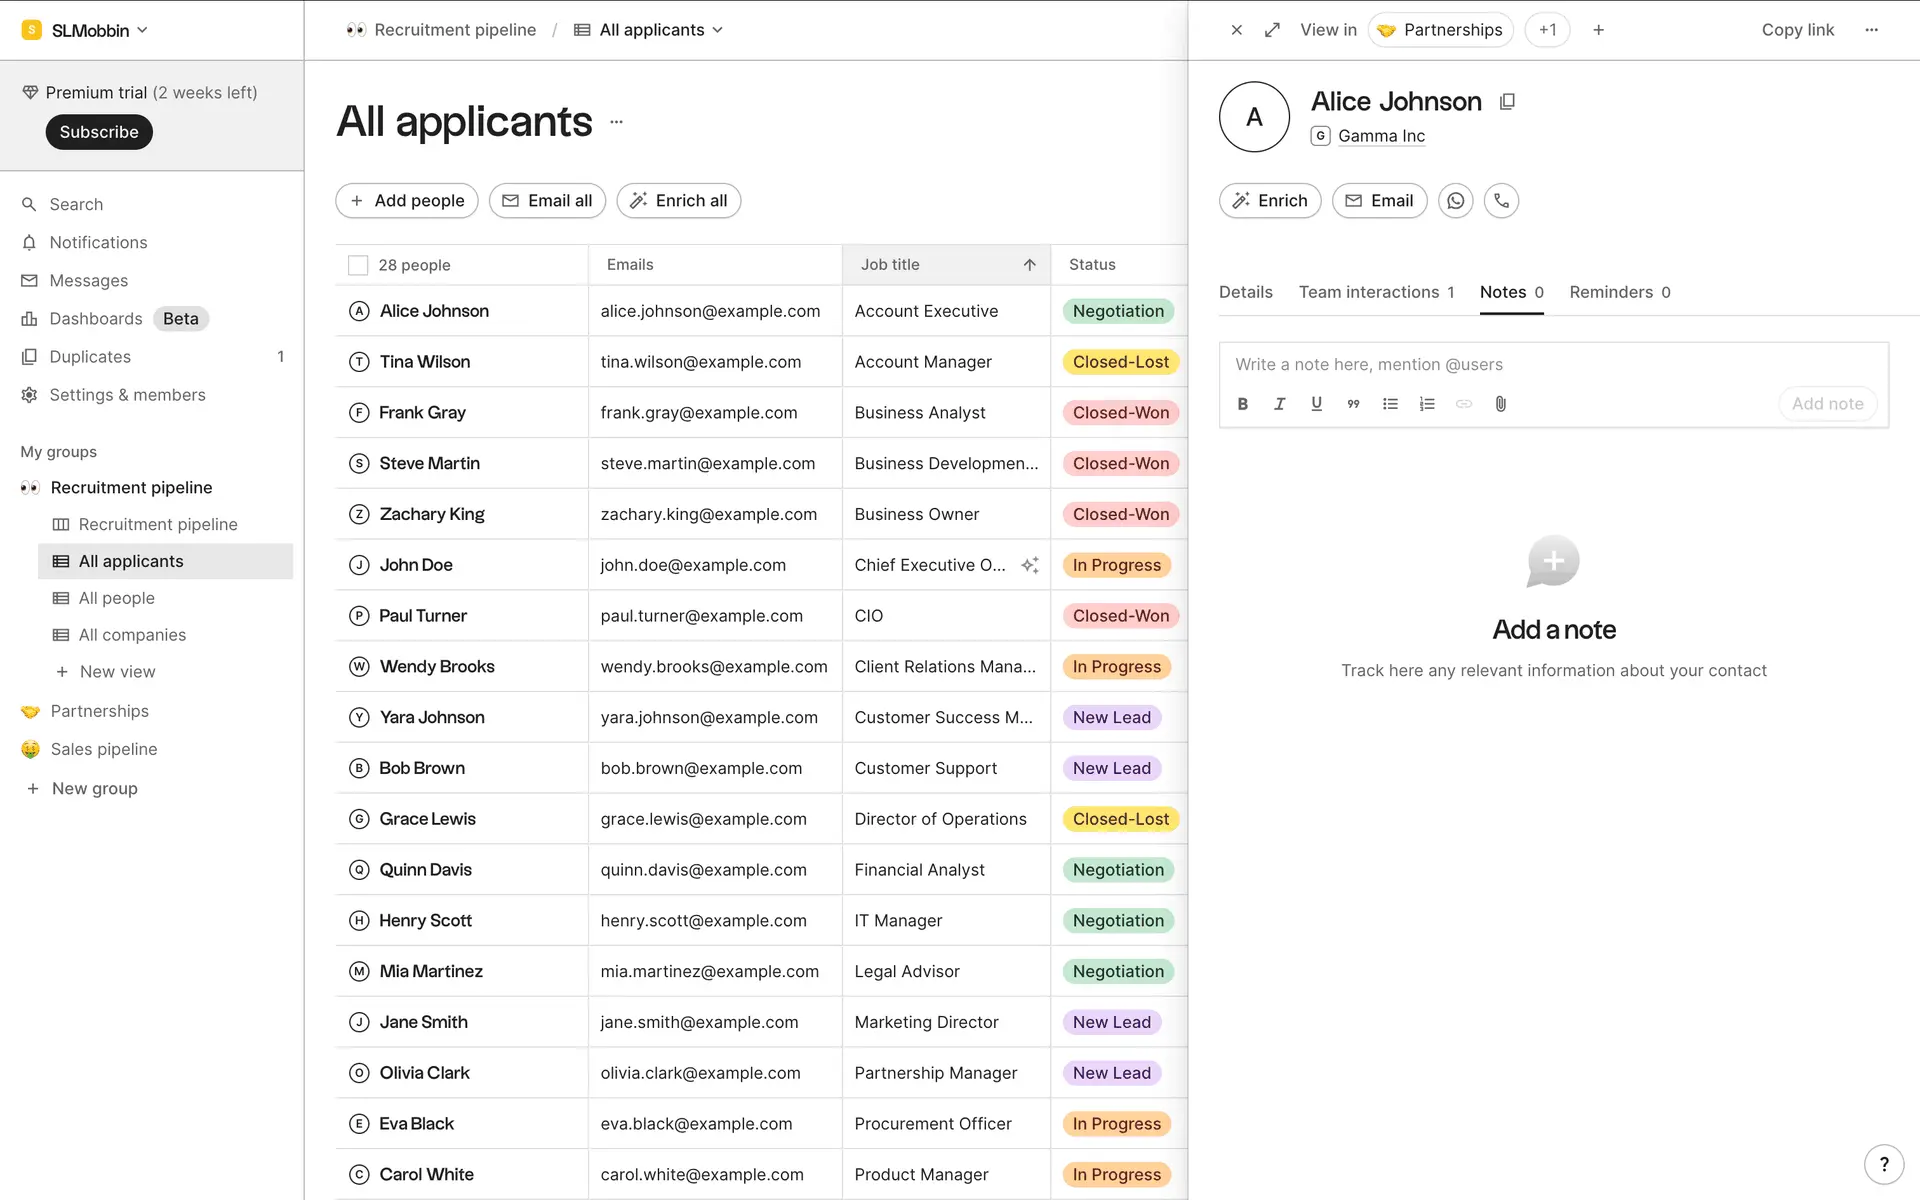The width and height of the screenshot is (1920, 1200).
Task: Copy Alice Johnson's name with the copy icon
Action: point(1507,102)
